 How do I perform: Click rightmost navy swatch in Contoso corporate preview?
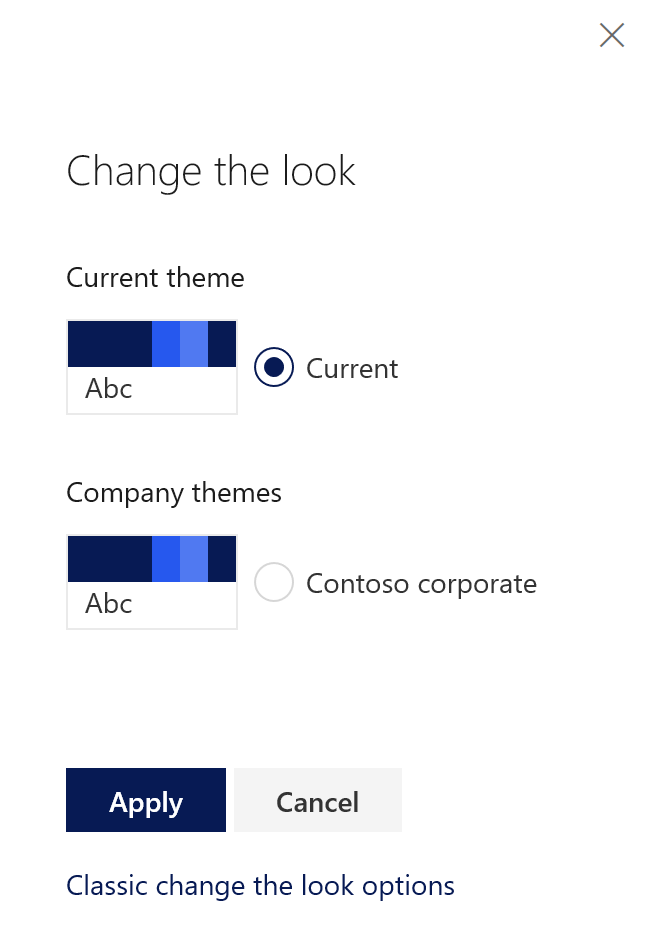coord(222,559)
